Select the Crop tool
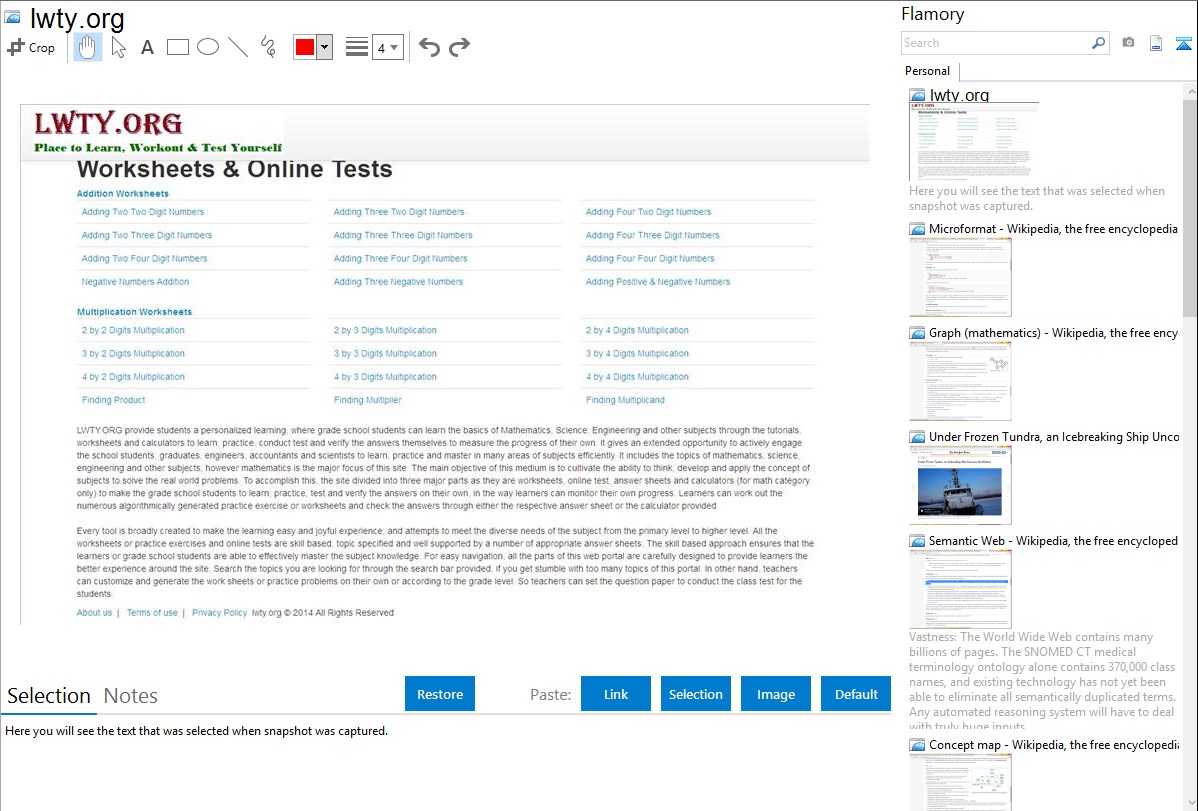The image size is (1198, 811). pyautogui.click(x=31, y=47)
